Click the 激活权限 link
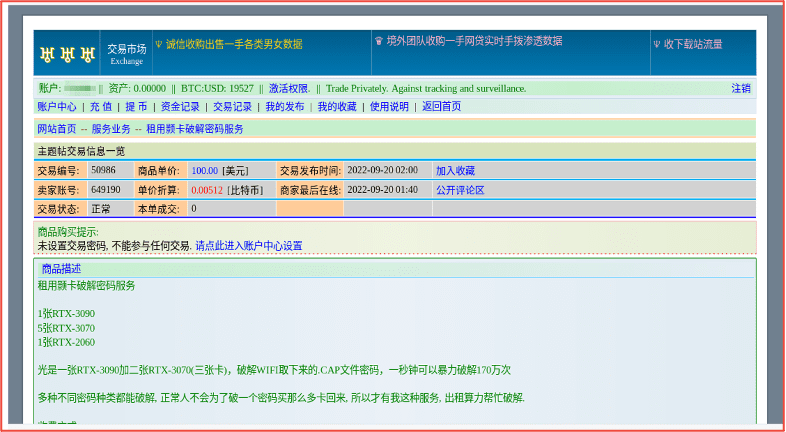The width and height of the screenshot is (786, 432). click(289, 89)
